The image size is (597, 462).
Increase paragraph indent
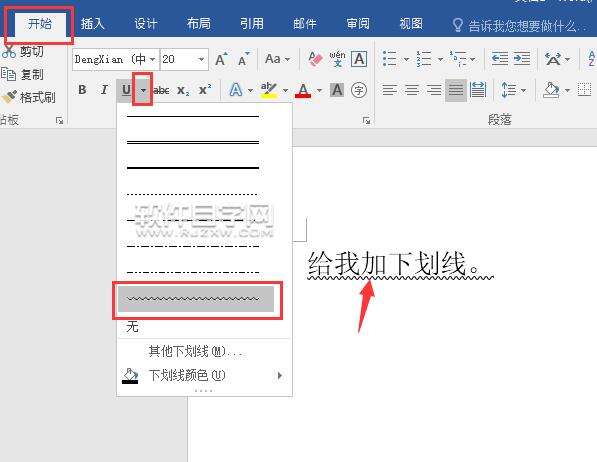[x=522, y=59]
